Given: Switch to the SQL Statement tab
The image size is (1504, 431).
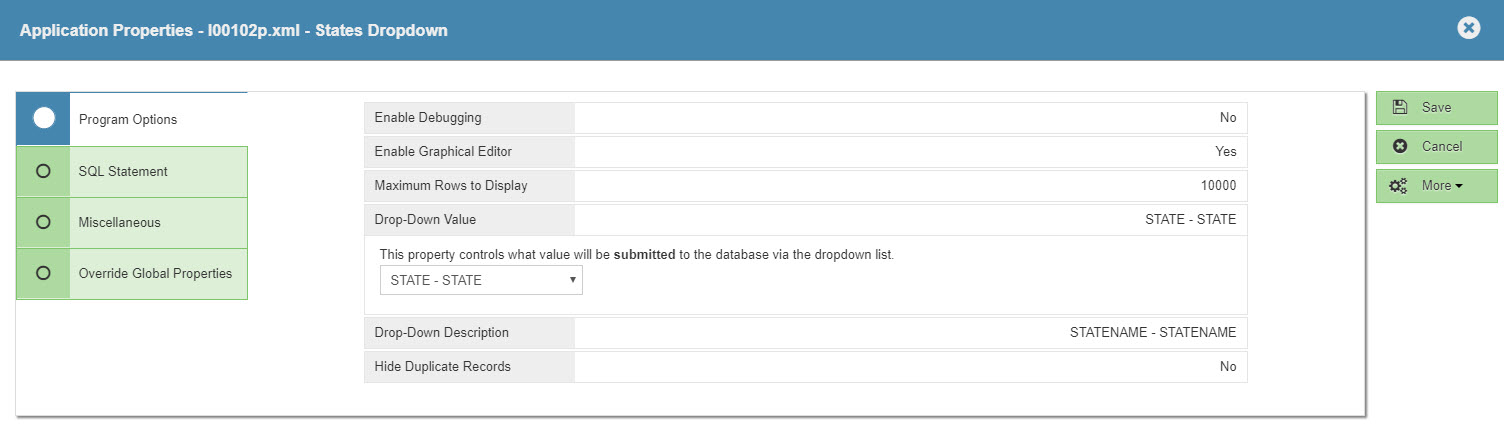Looking at the screenshot, I should pos(123,171).
